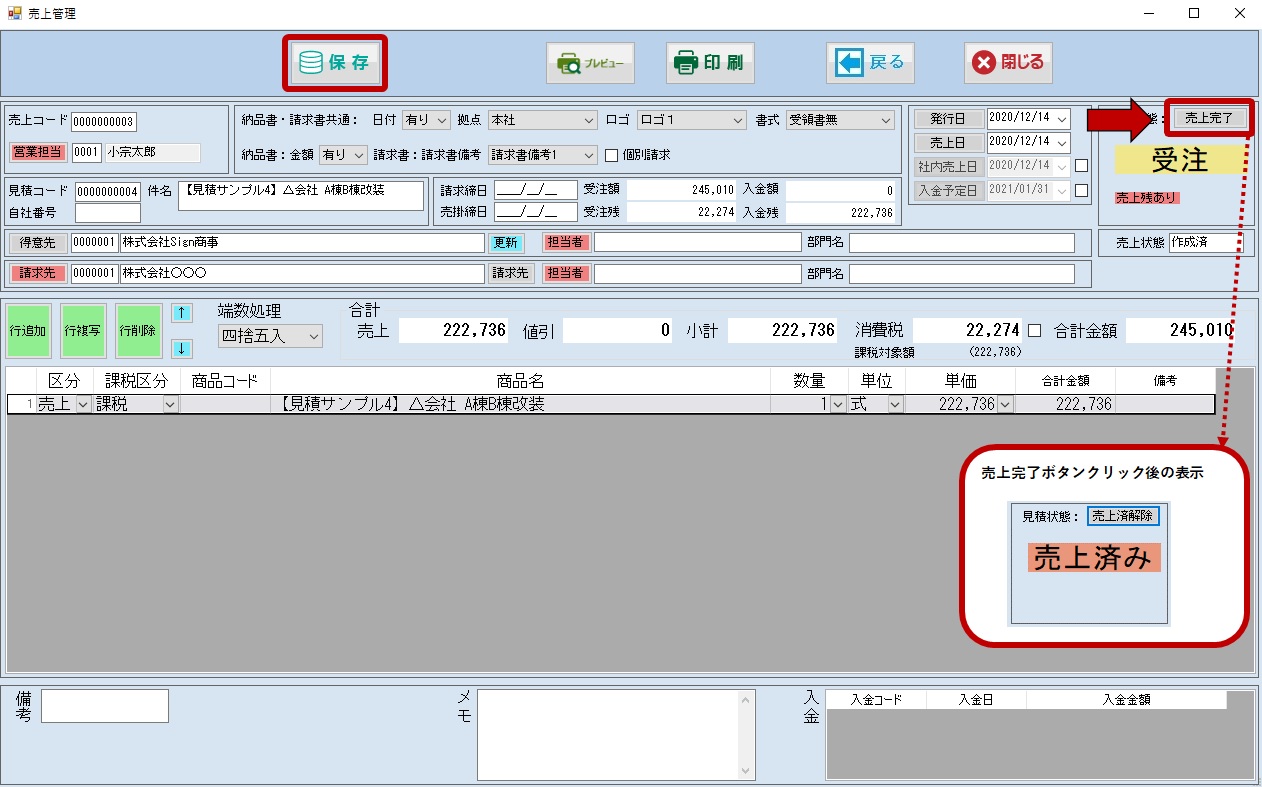Click the 入金日 column header
This screenshot has height=787, width=1262.
(x=975, y=700)
